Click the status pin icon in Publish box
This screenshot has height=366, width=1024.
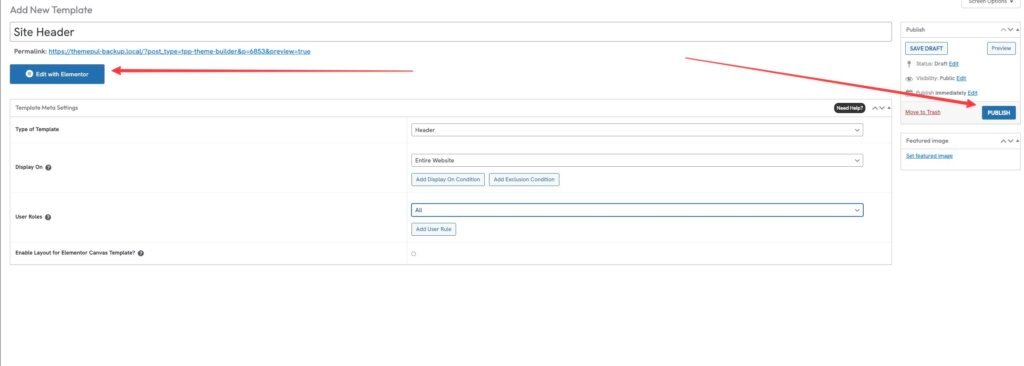(909, 64)
